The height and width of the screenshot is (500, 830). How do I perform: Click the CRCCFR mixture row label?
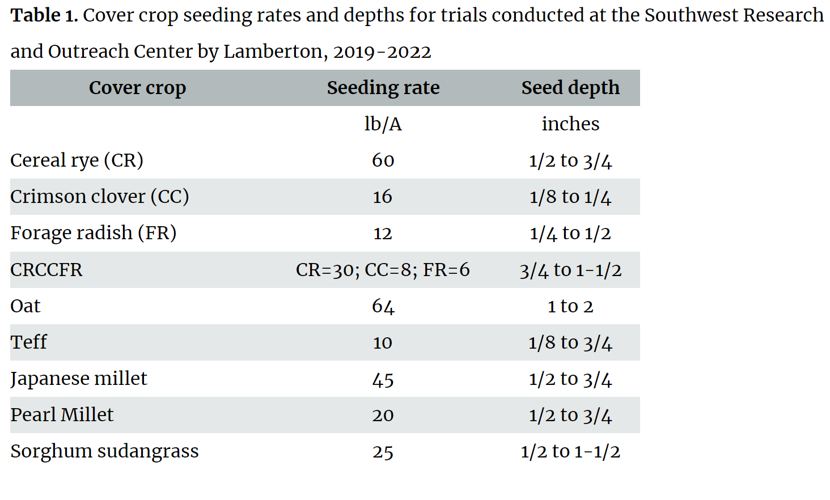pyautogui.click(x=46, y=270)
